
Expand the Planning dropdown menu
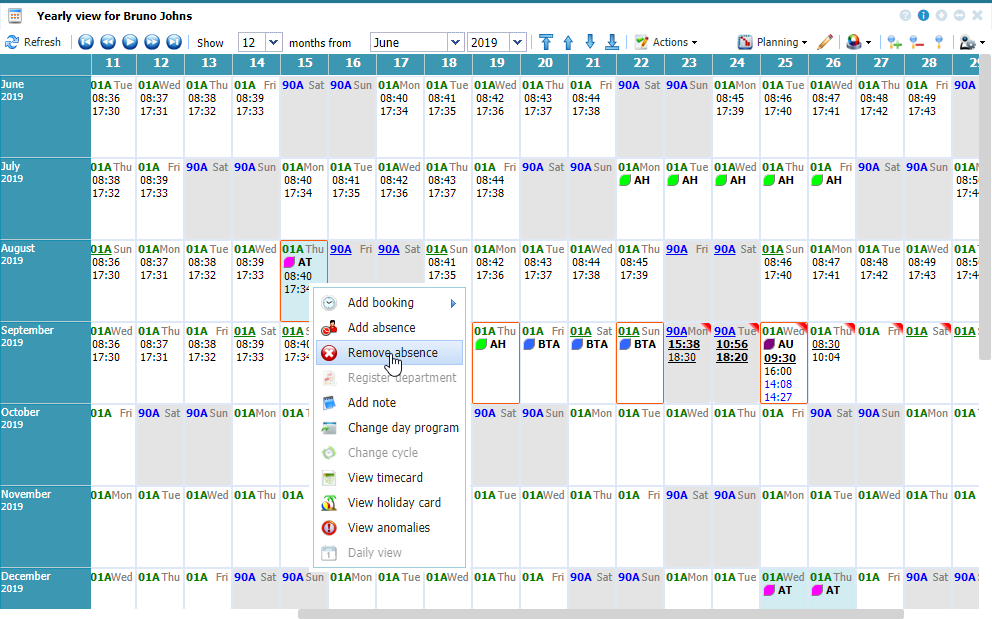(773, 42)
